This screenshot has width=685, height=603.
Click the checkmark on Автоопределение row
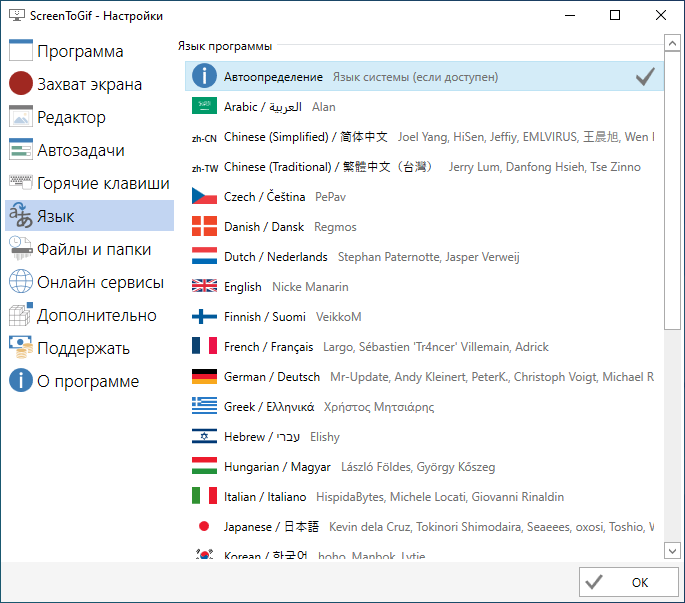[x=645, y=76]
